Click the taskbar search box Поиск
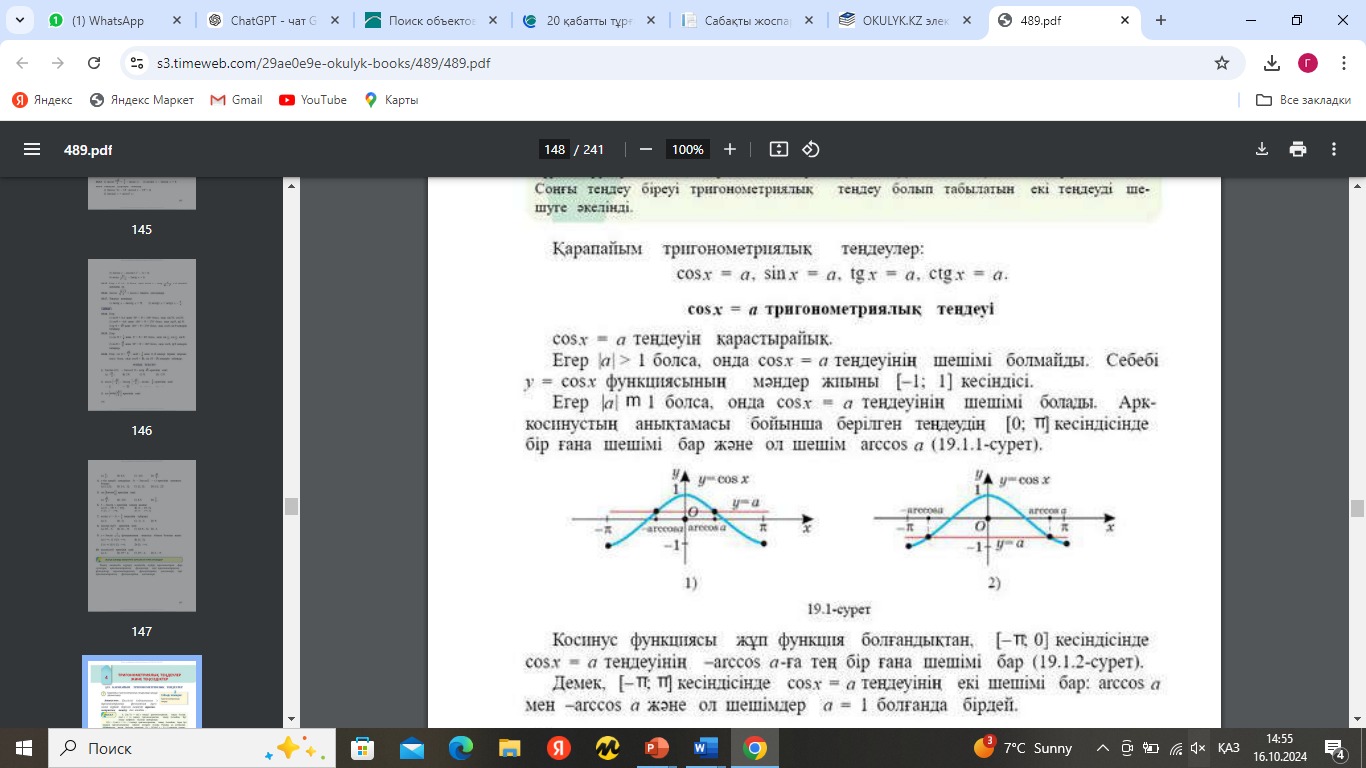Screen dimensions: 1366x768 pyautogui.click(x=191, y=748)
